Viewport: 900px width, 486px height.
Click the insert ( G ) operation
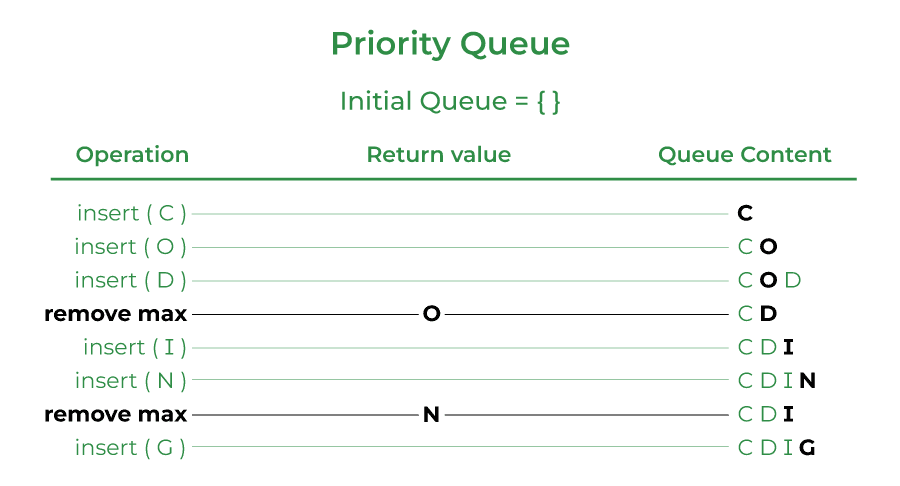pos(131,448)
